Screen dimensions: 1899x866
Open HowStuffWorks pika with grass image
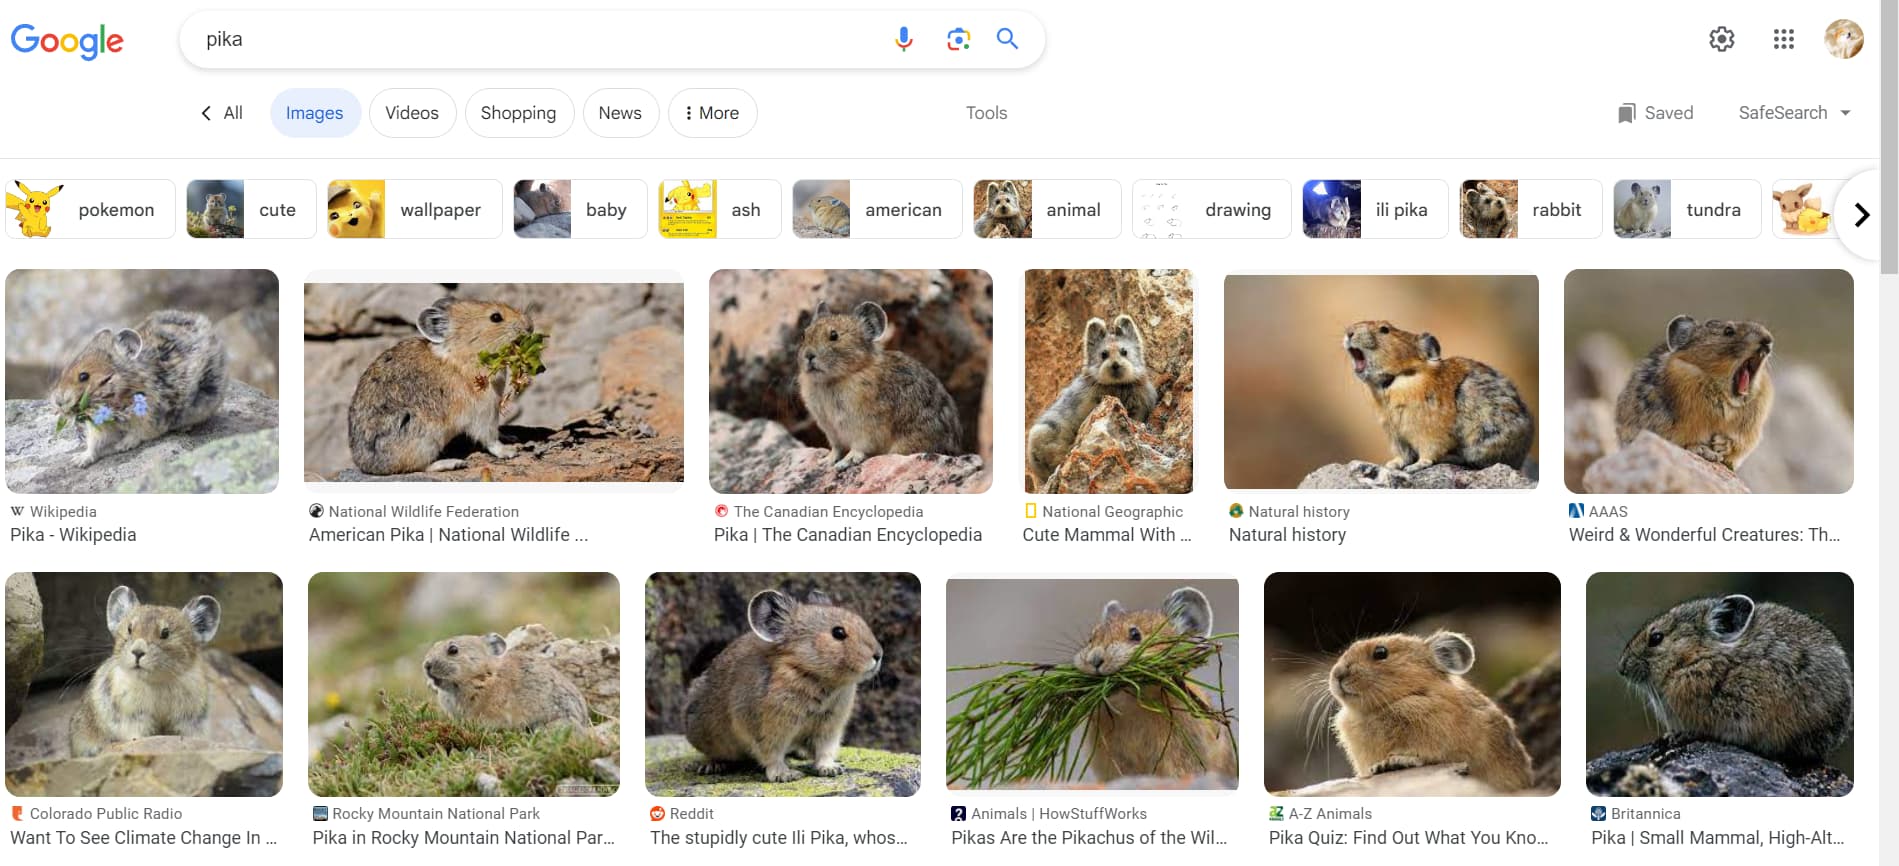pos(1092,684)
